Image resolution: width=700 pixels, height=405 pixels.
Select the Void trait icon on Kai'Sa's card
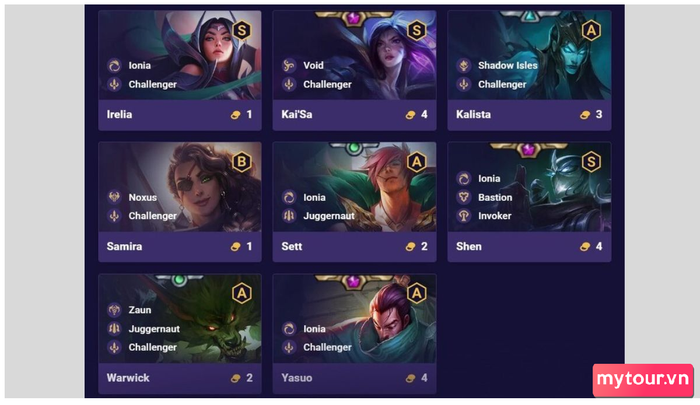pyautogui.click(x=289, y=66)
